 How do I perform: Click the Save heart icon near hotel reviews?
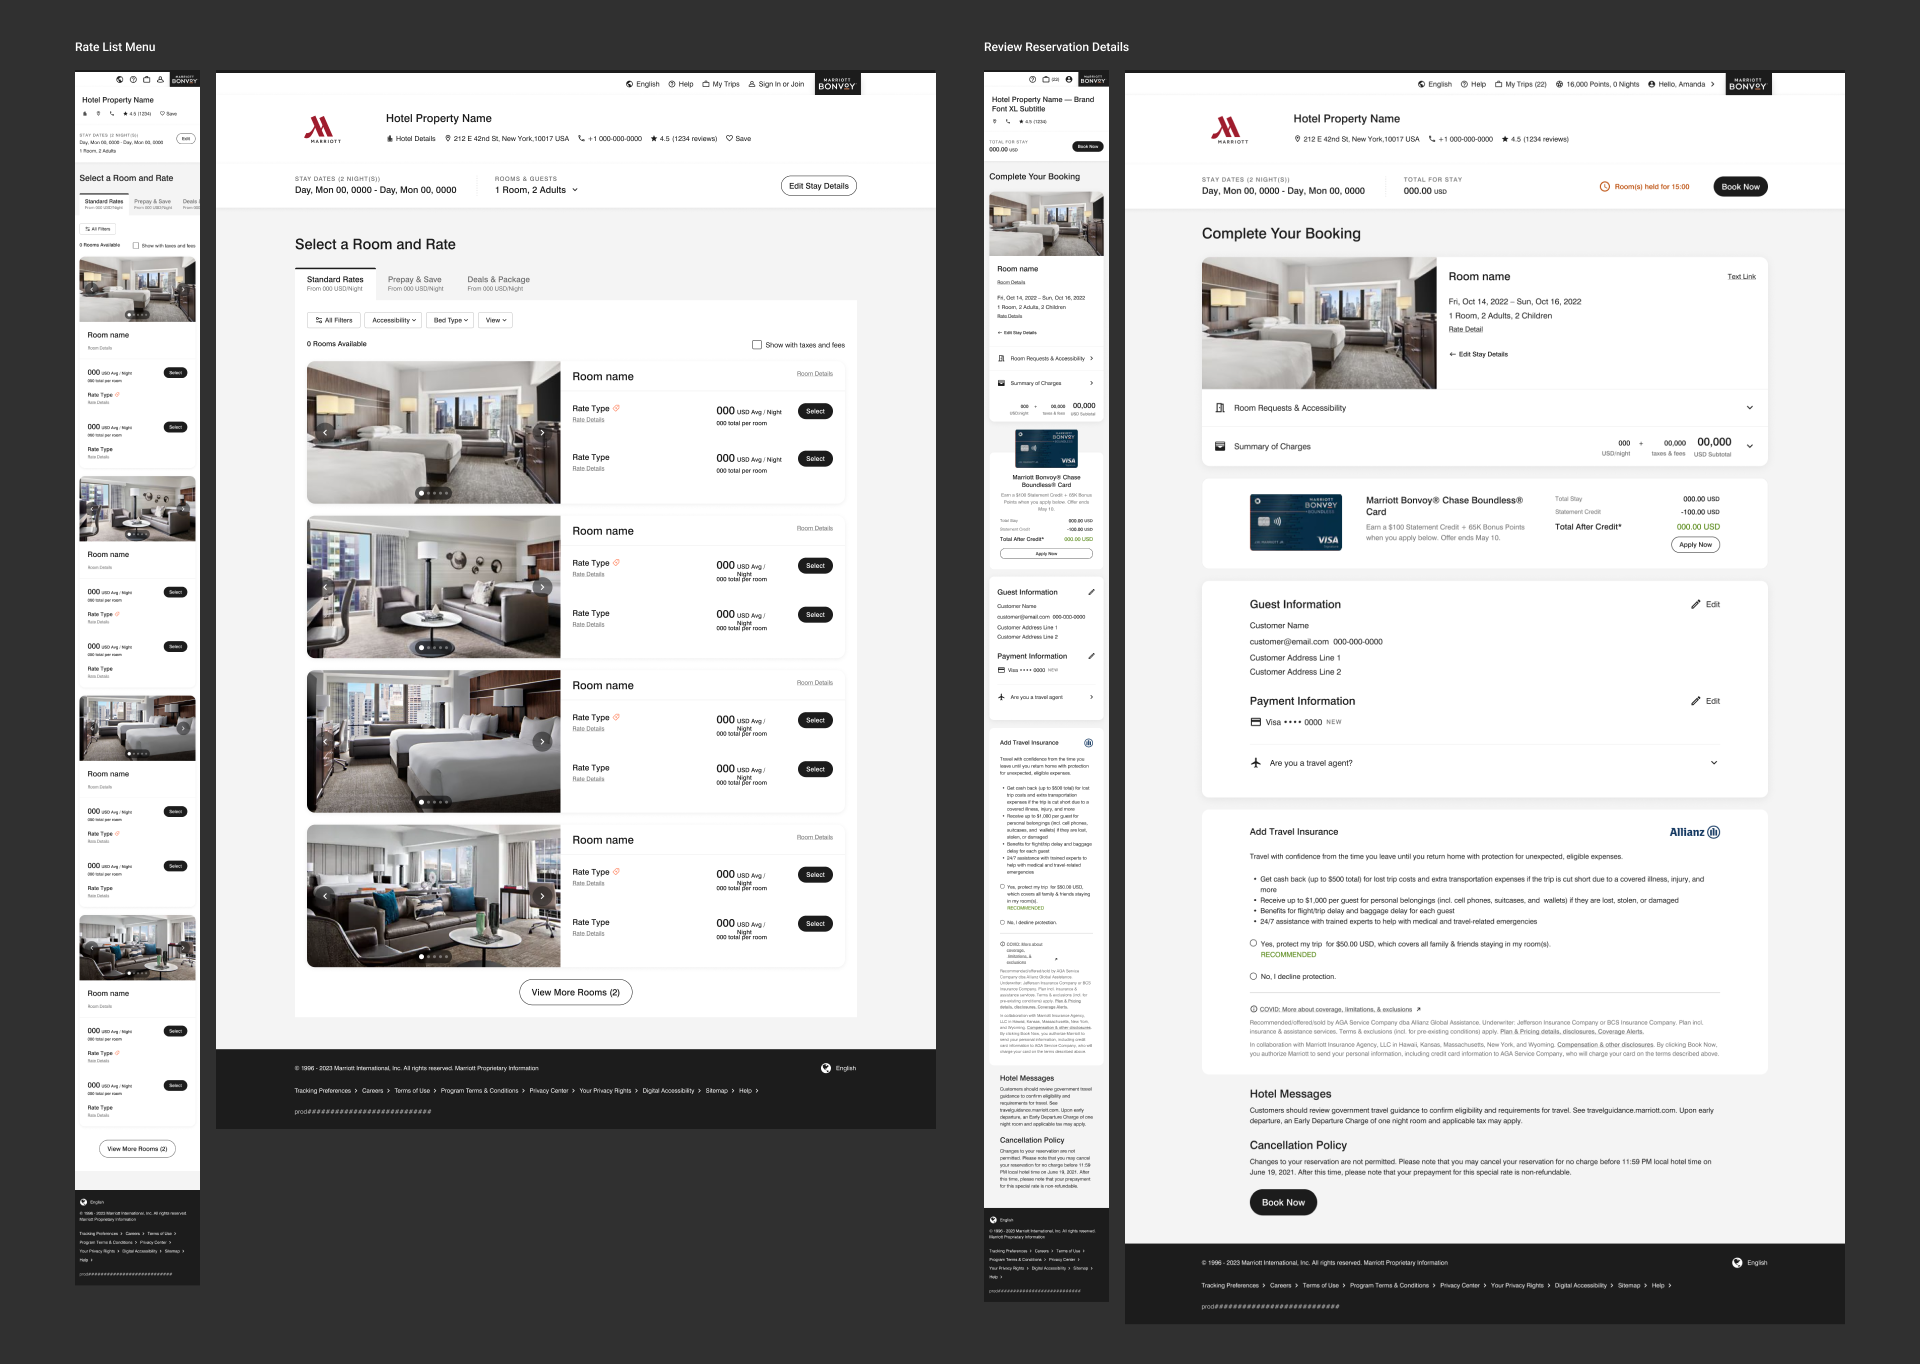tap(730, 139)
